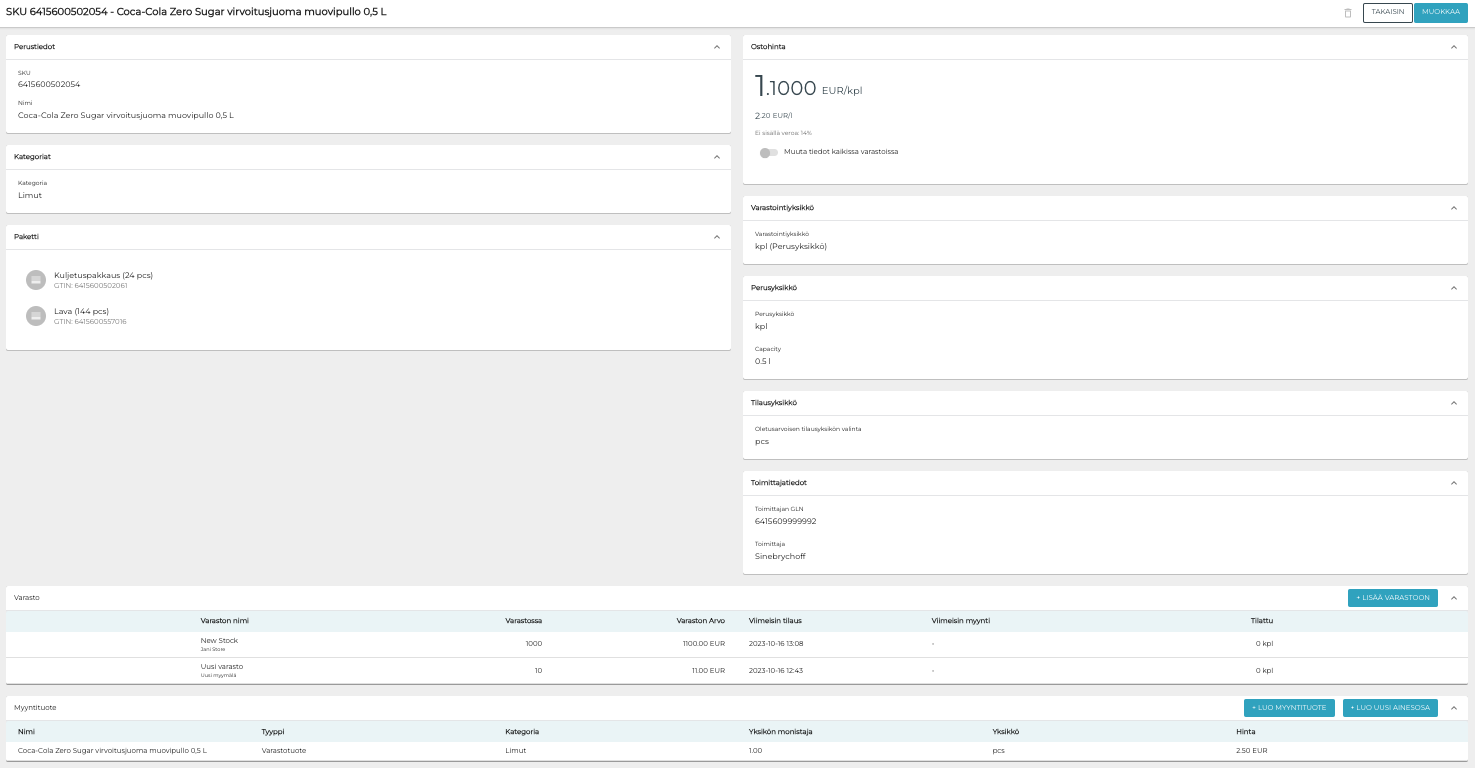Image resolution: width=1475 pixels, height=768 pixels.
Task: Collapse the Ostohinta panel
Action: point(1453,47)
